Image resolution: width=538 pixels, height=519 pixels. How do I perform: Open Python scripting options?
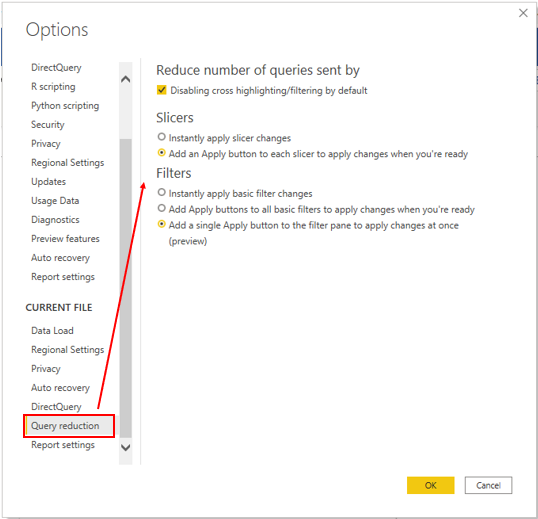pos(65,106)
